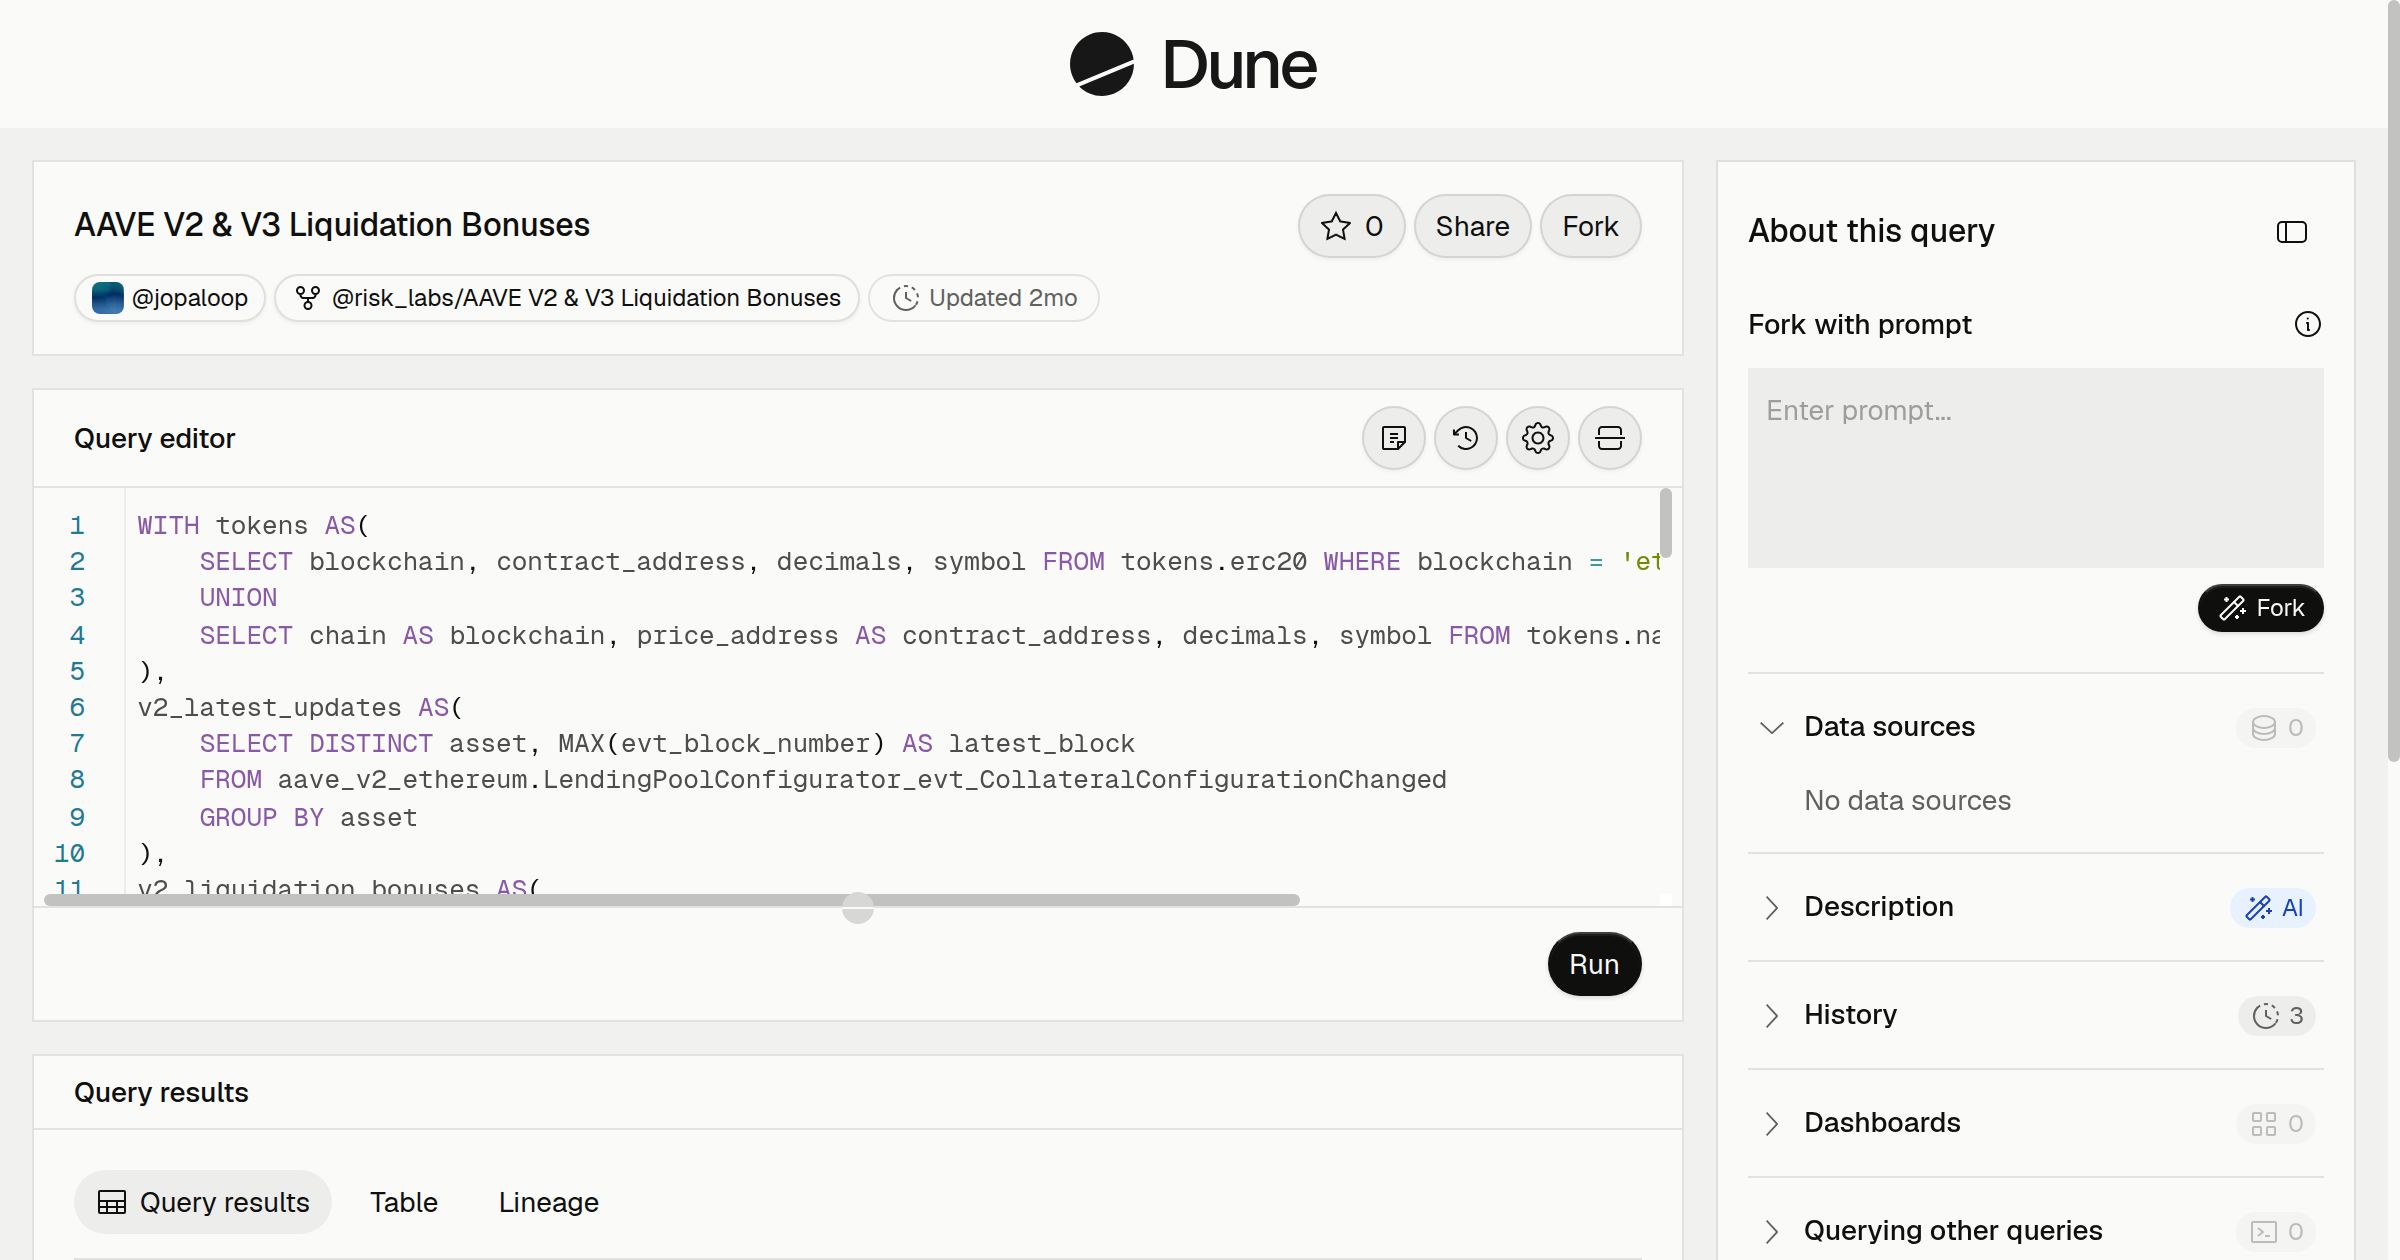Switch to the Lineage tab
2400x1260 pixels.
[549, 1202]
